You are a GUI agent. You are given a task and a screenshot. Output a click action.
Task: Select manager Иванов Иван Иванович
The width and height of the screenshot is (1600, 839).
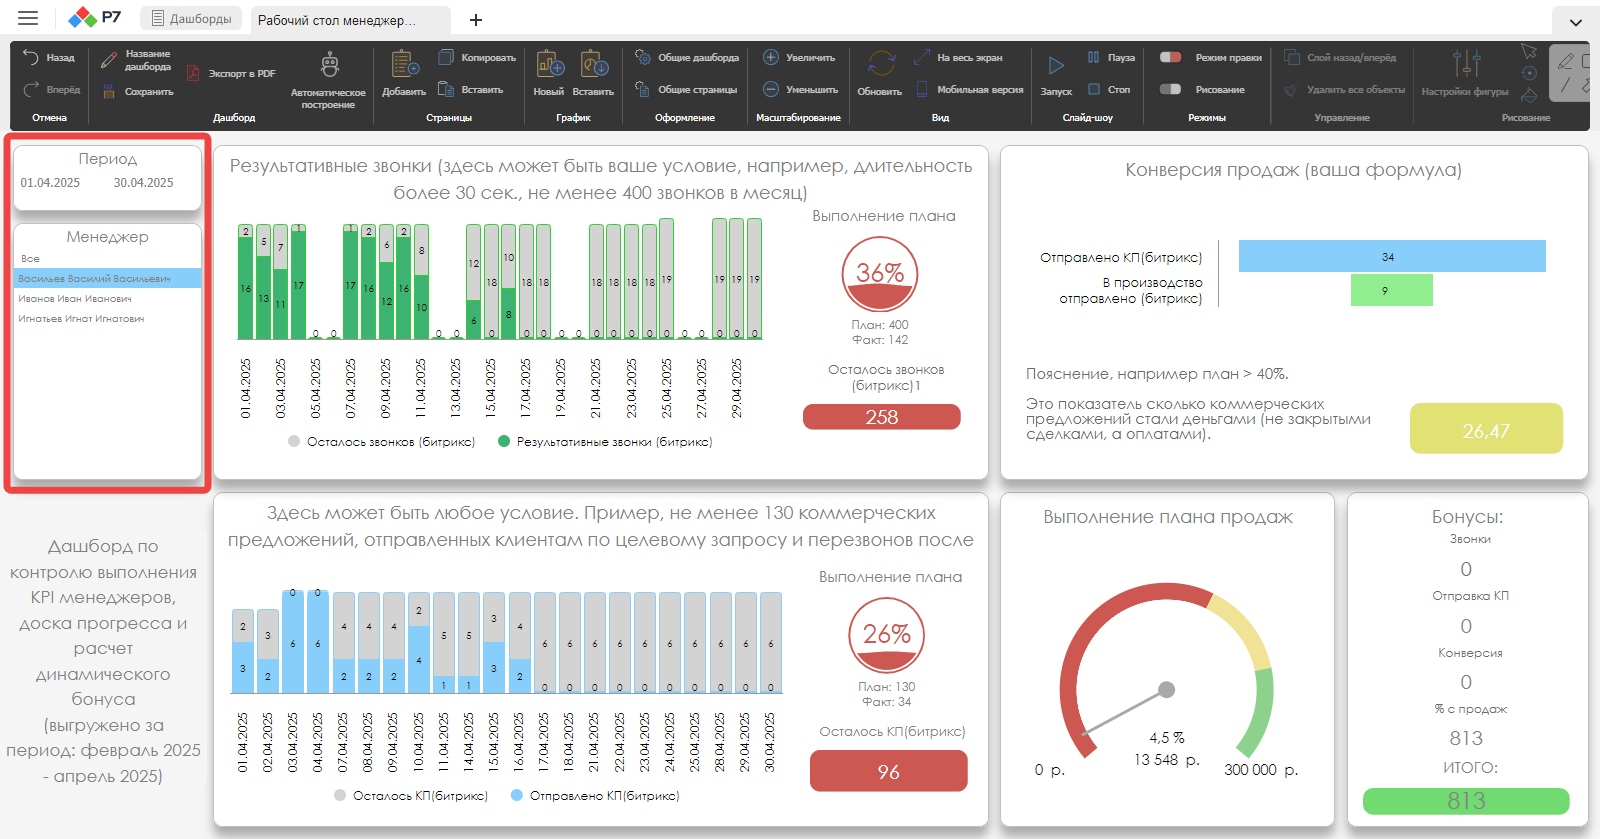coord(75,299)
